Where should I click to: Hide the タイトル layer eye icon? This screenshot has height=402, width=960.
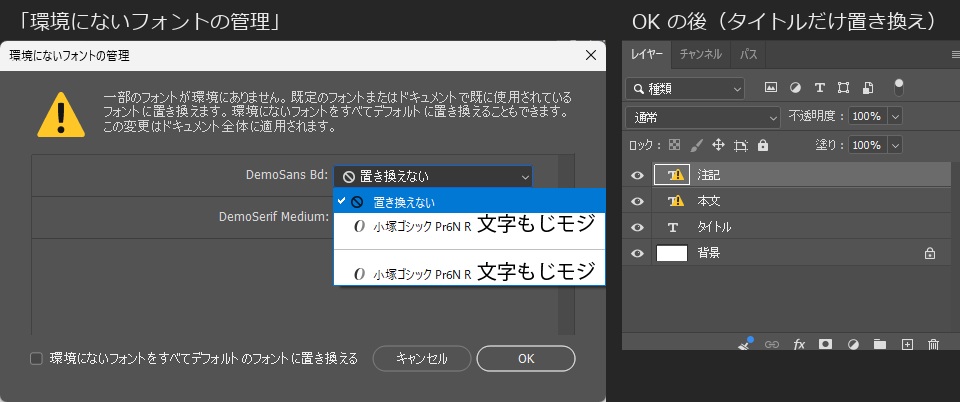[x=637, y=227]
